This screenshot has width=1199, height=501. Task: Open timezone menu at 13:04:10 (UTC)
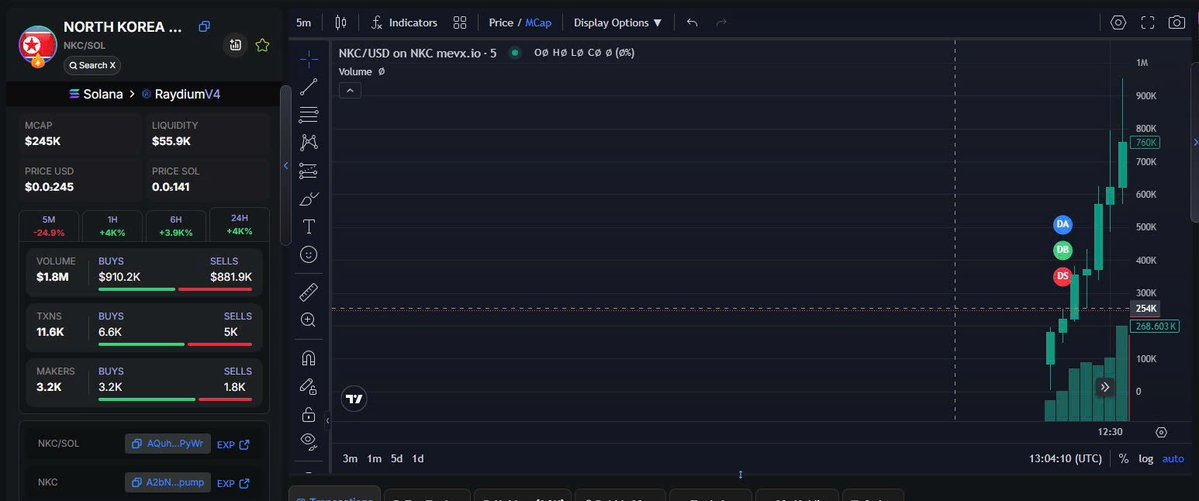click(1065, 459)
